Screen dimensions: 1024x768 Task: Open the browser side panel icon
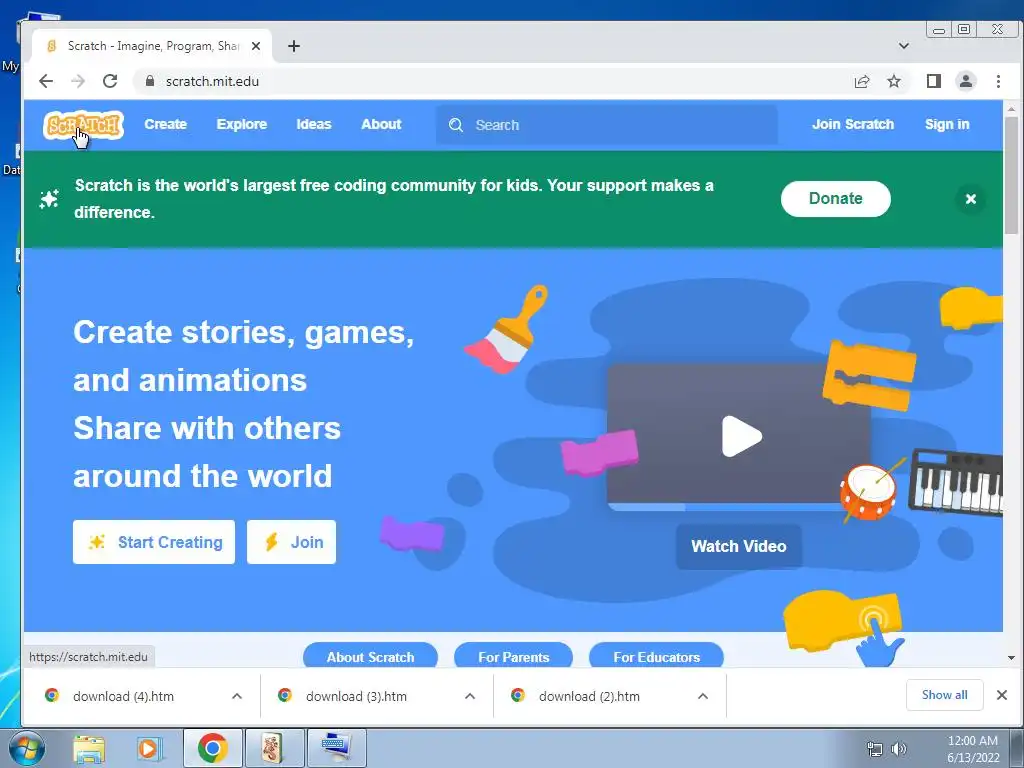pyautogui.click(x=933, y=81)
